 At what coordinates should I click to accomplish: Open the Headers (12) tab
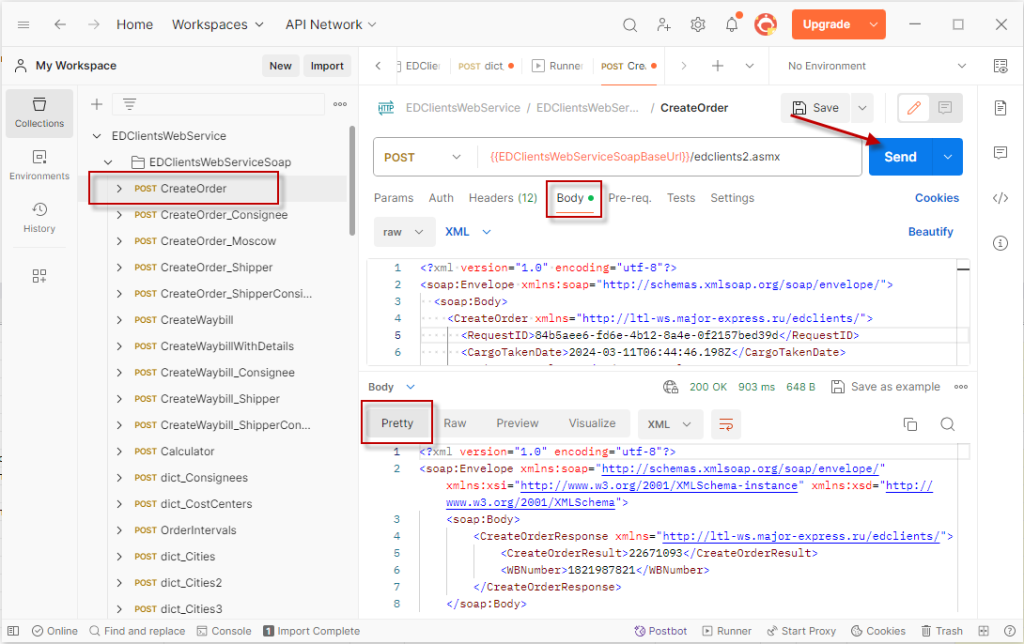(x=503, y=198)
